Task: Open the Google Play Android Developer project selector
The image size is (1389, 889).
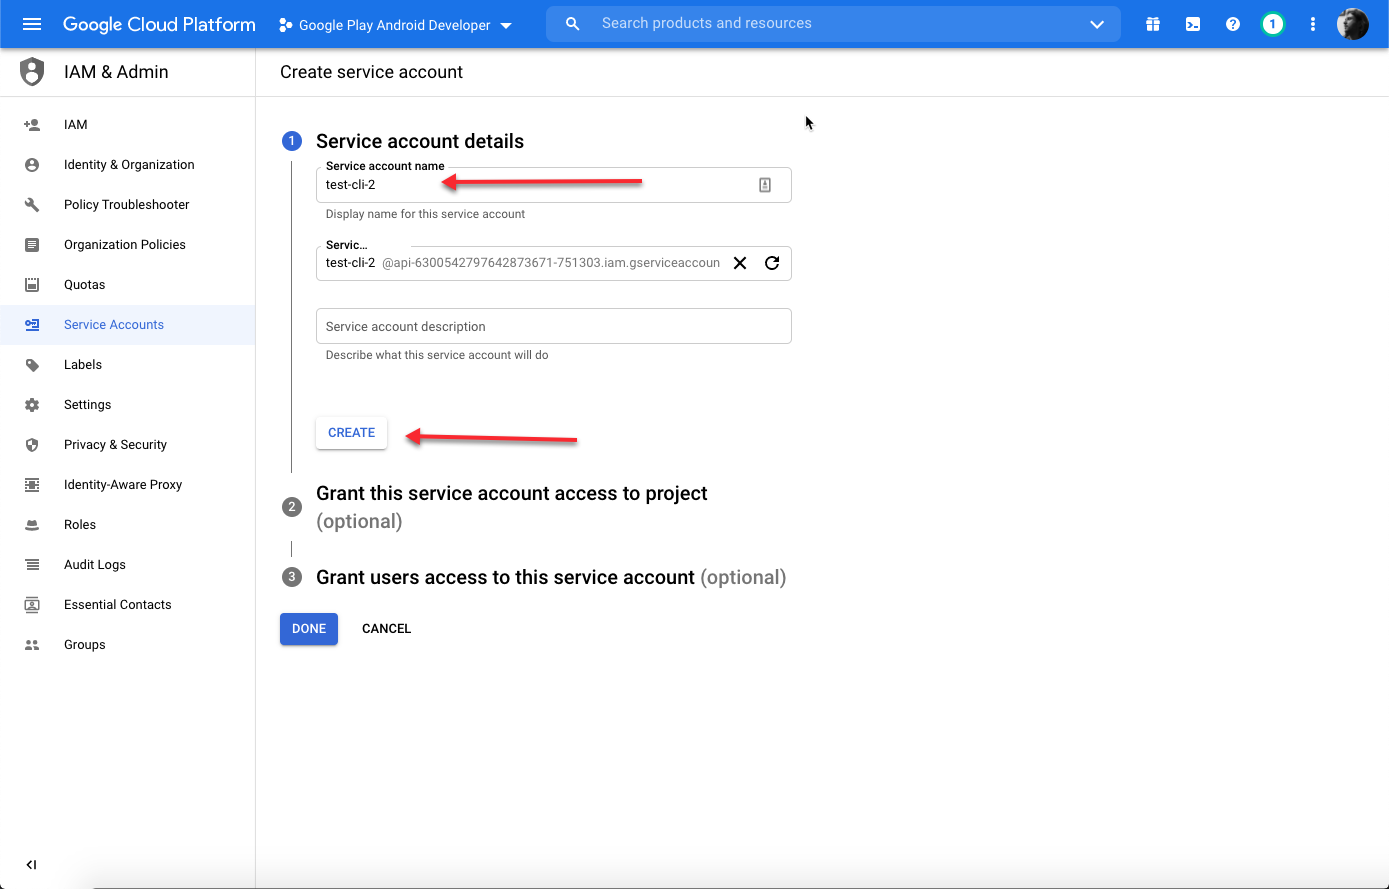Action: click(x=393, y=24)
